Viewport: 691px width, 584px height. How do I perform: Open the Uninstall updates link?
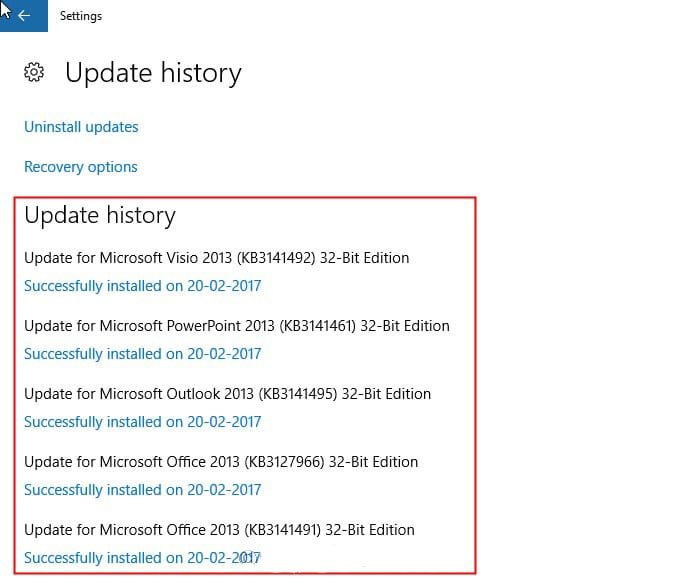(x=81, y=127)
